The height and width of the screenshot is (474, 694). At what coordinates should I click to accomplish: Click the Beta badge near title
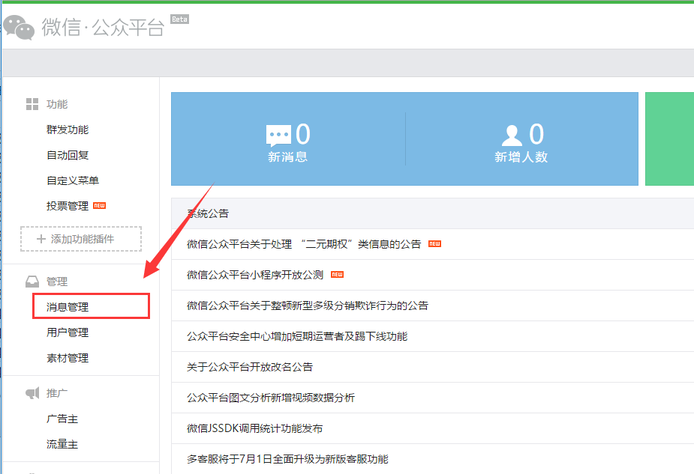(180, 19)
